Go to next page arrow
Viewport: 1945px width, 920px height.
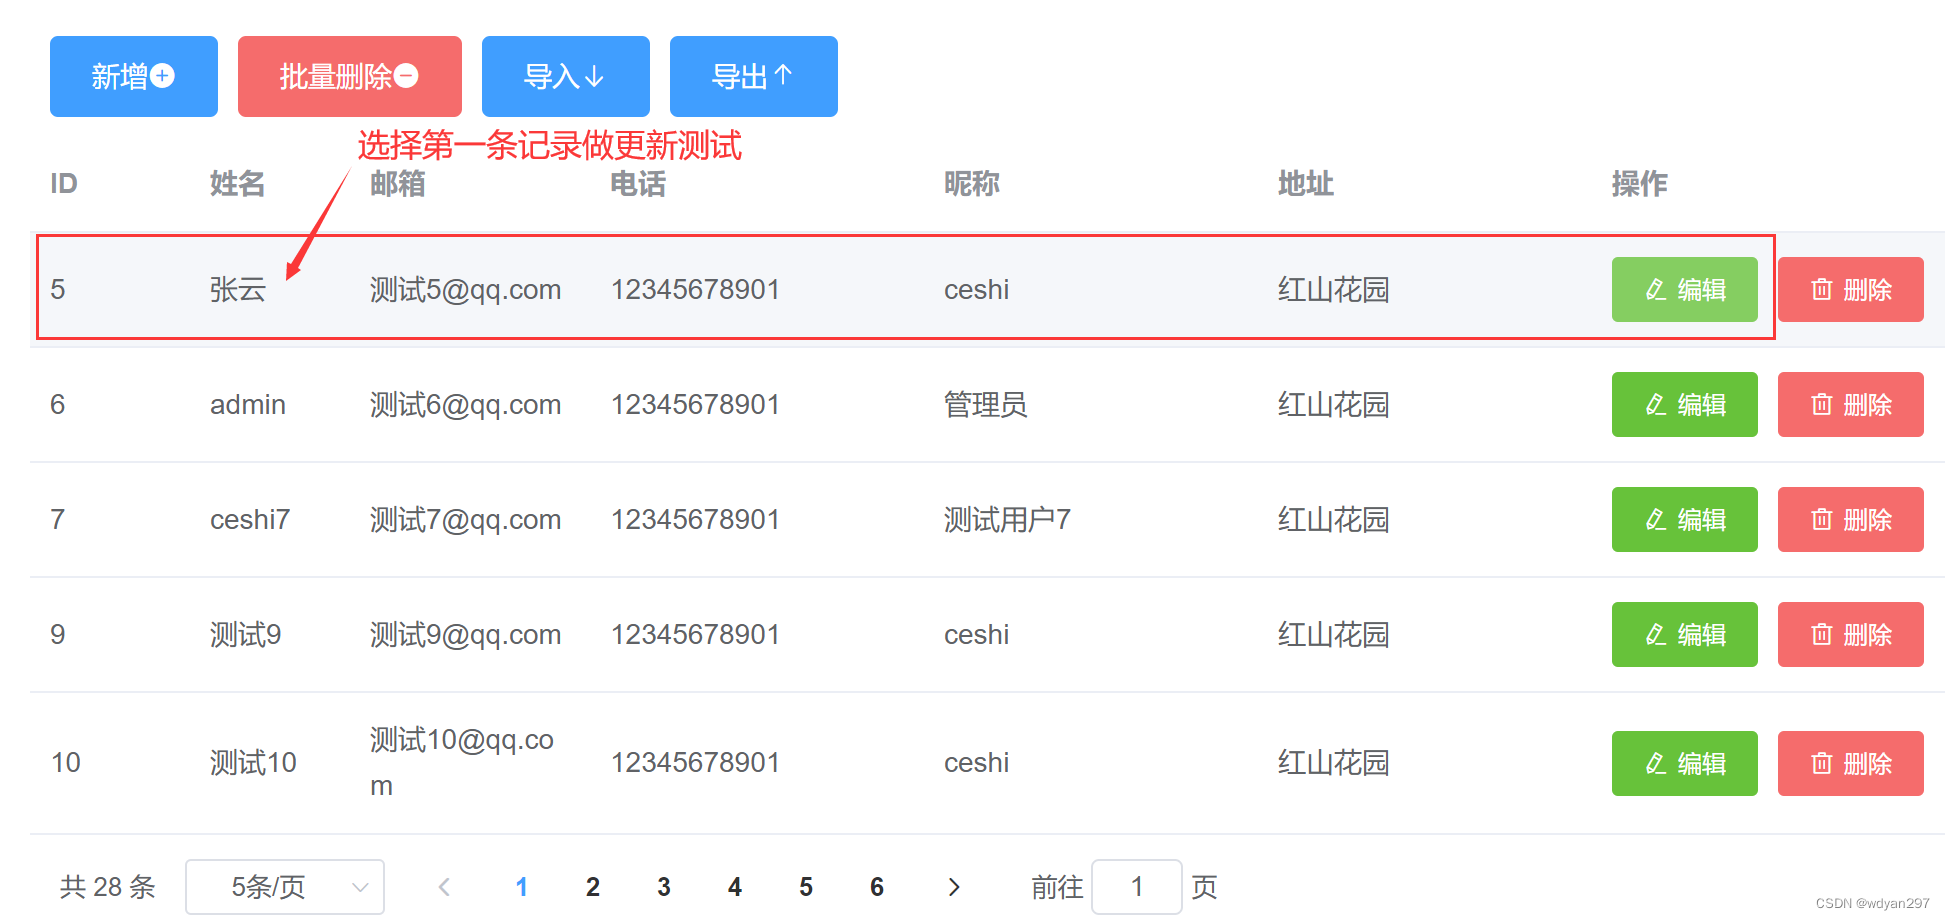pyautogui.click(x=954, y=887)
